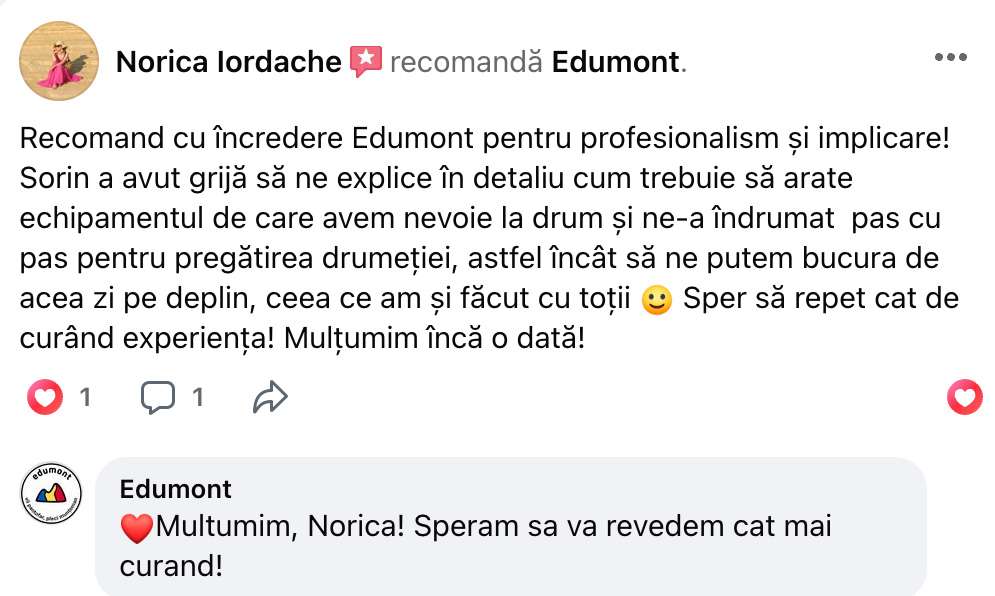Share the post with the arrow icon
This screenshot has height=596, width=995.
(x=270, y=398)
